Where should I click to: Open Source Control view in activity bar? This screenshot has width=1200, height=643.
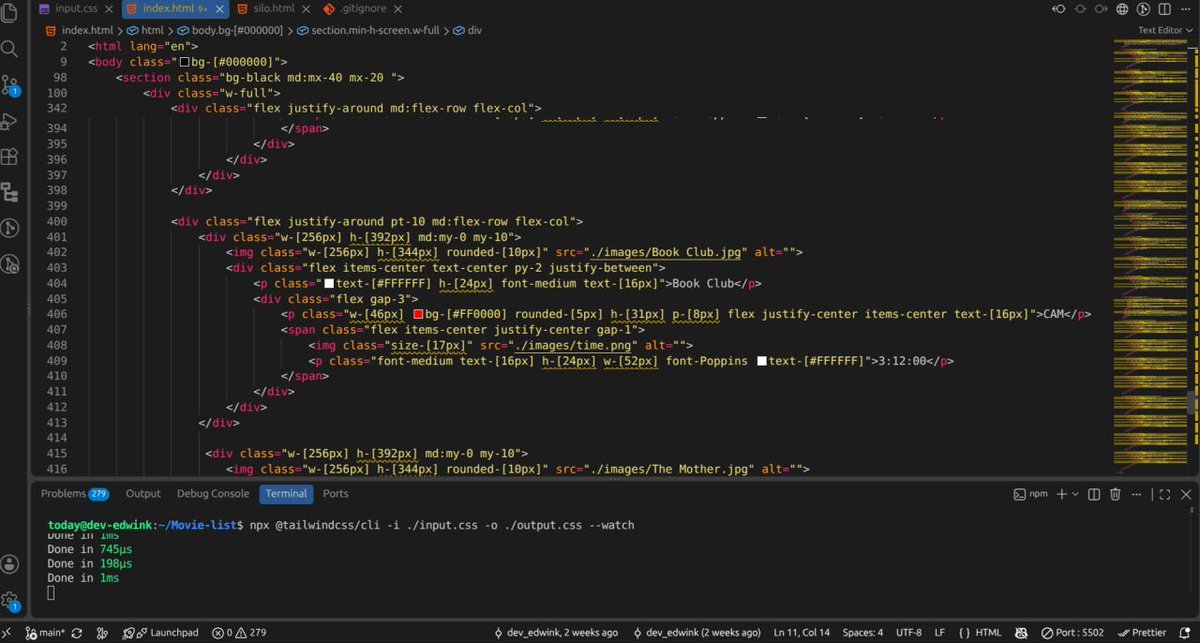click(10, 84)
